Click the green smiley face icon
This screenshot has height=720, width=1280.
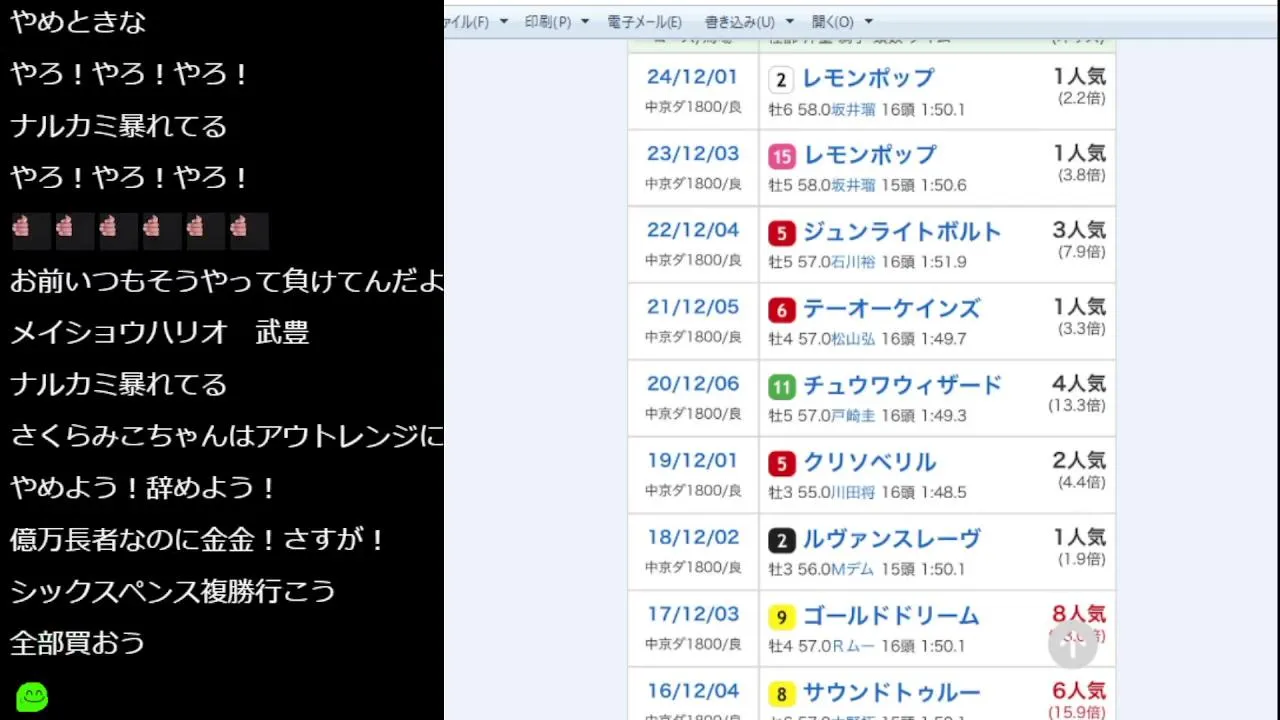click(x=32, y=697)
